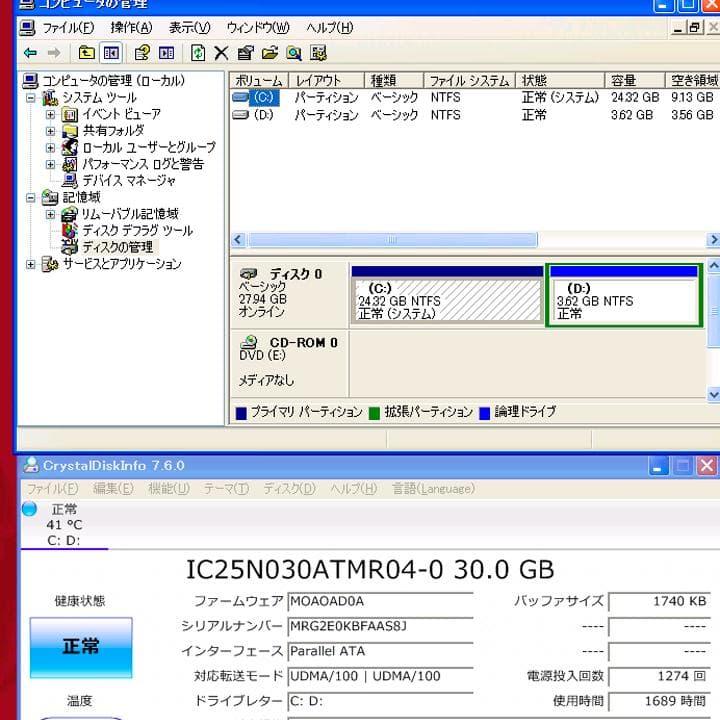Screen dimensions: 720x720
Task: Expand the パフォーマンス ログと警告 node
Action: click(x=51, y=164)
